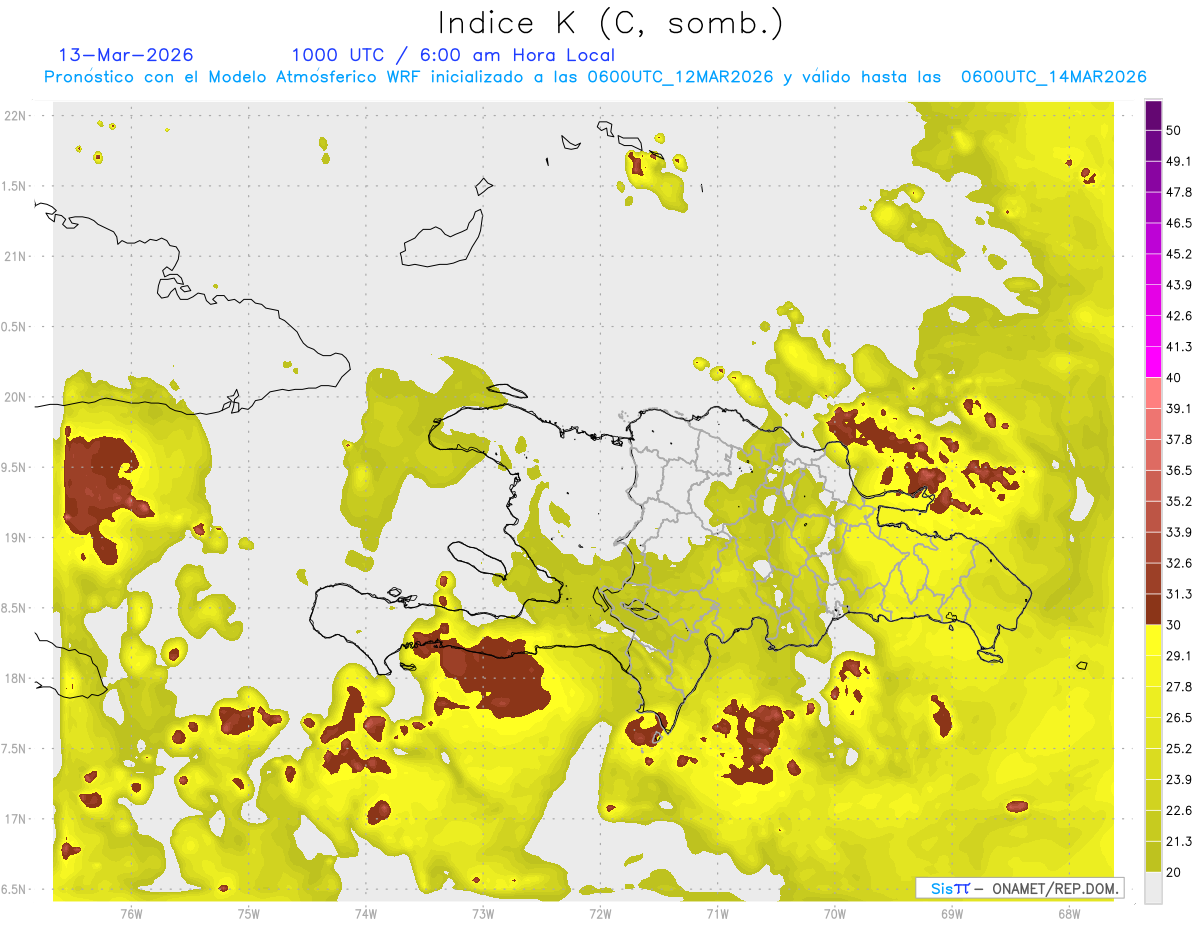Click the colorbar value "27.8"

coord(1180,687)
